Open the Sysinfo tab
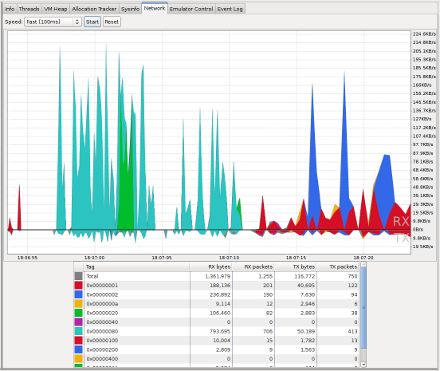Screen dimensions: 440x371 (x=130, y=9)
